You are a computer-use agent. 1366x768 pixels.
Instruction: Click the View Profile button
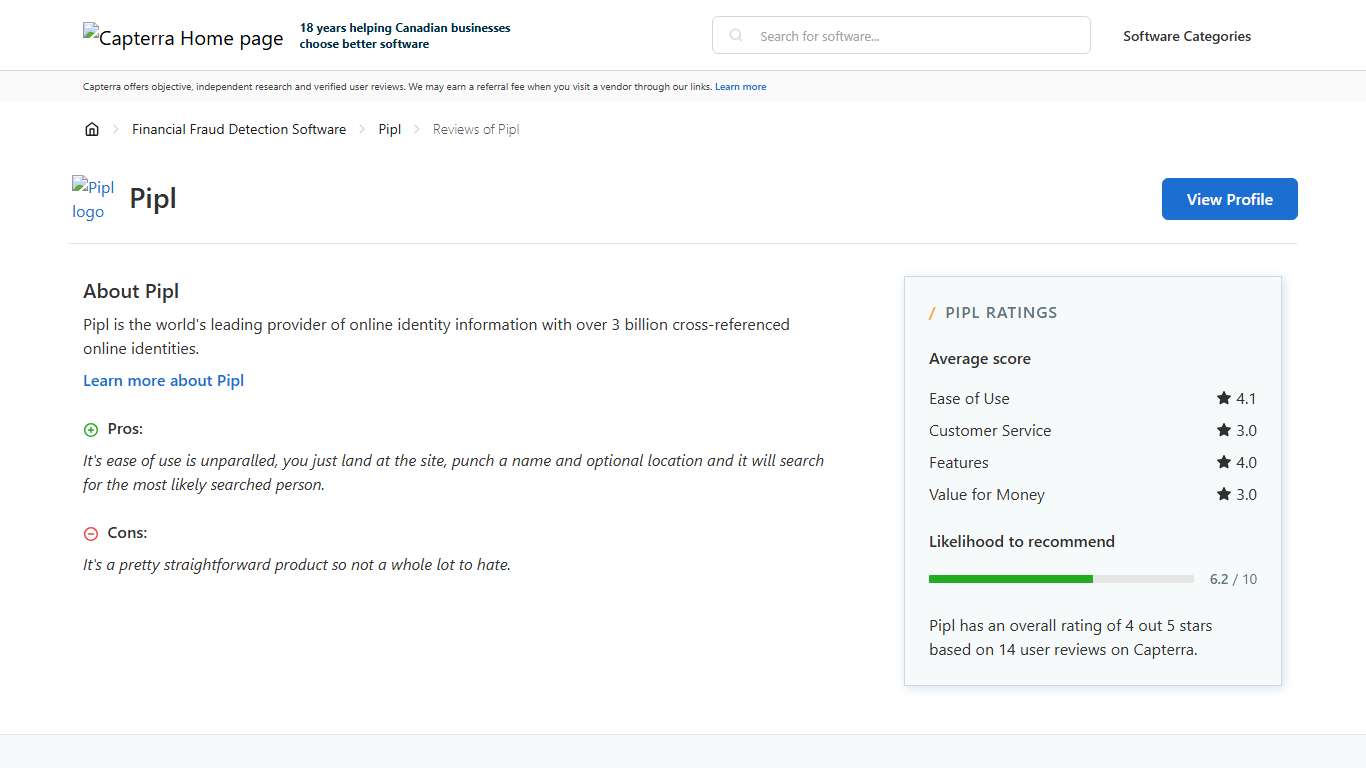pyautogui.click(x=1229, y=199)
